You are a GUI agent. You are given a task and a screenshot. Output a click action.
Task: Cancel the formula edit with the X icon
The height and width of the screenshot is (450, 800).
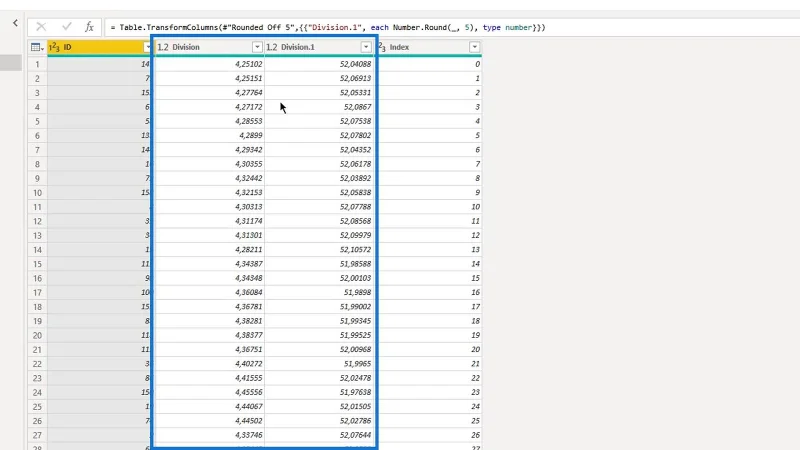coord(41,27)
